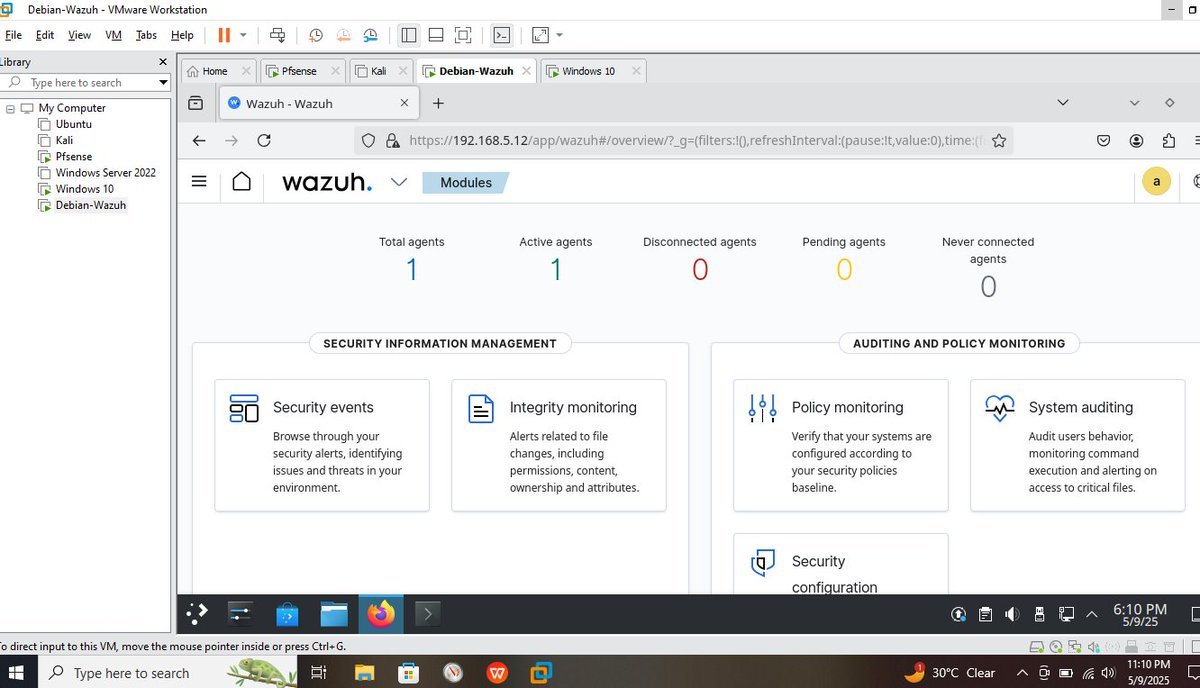Go to the Wazuh home icon
This screenshot has height=688, width=1200.
[x=241, y=181]
